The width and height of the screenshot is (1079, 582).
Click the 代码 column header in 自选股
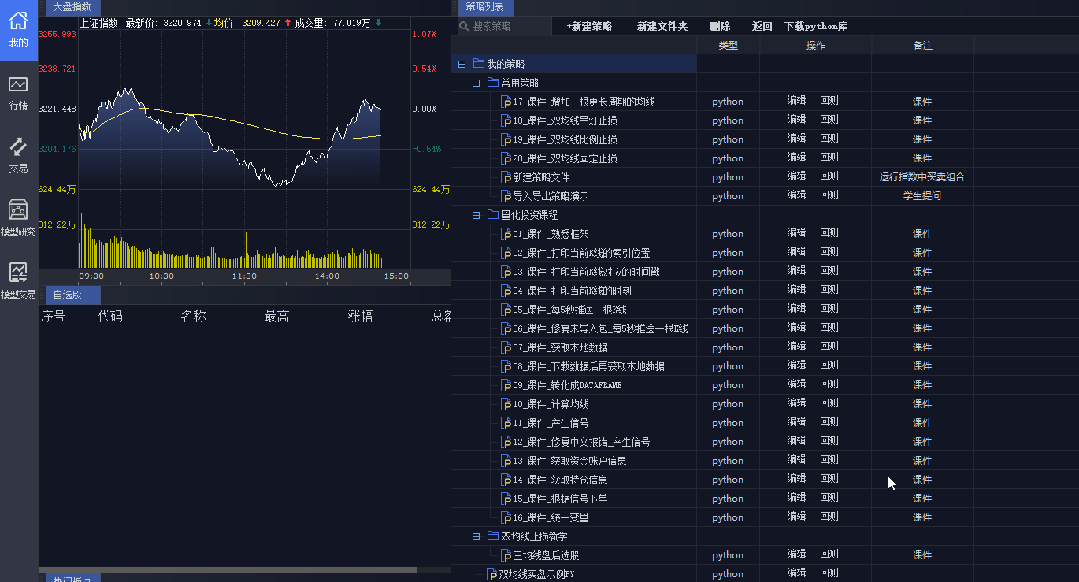tap(110, 316)
